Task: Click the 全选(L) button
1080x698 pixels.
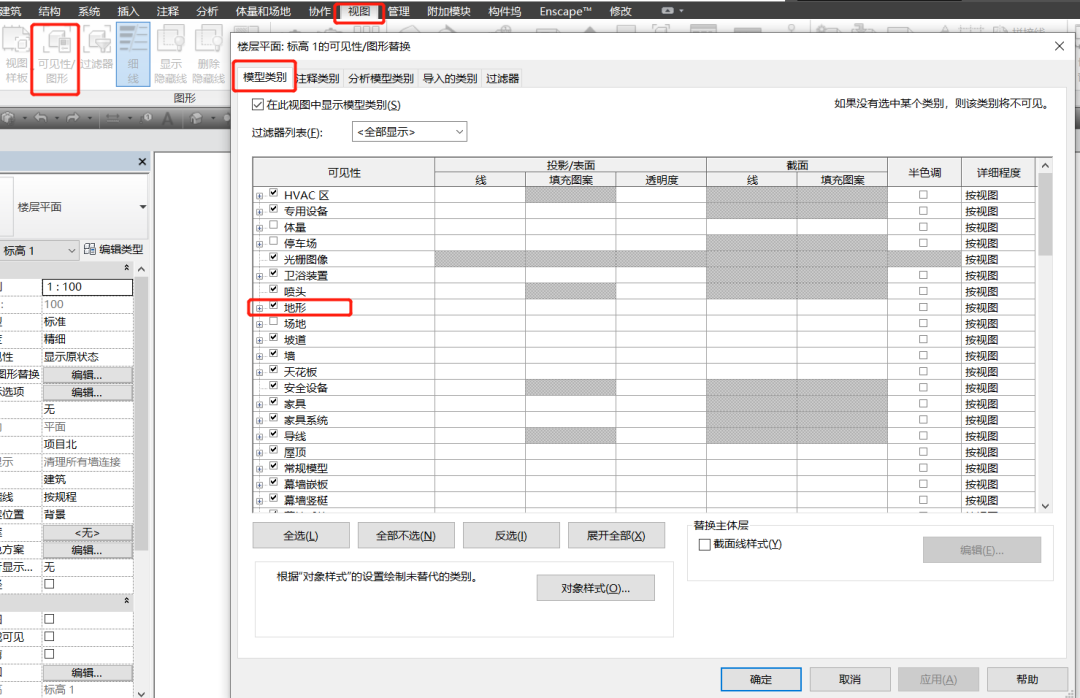Action: click(x=301, y=535)
